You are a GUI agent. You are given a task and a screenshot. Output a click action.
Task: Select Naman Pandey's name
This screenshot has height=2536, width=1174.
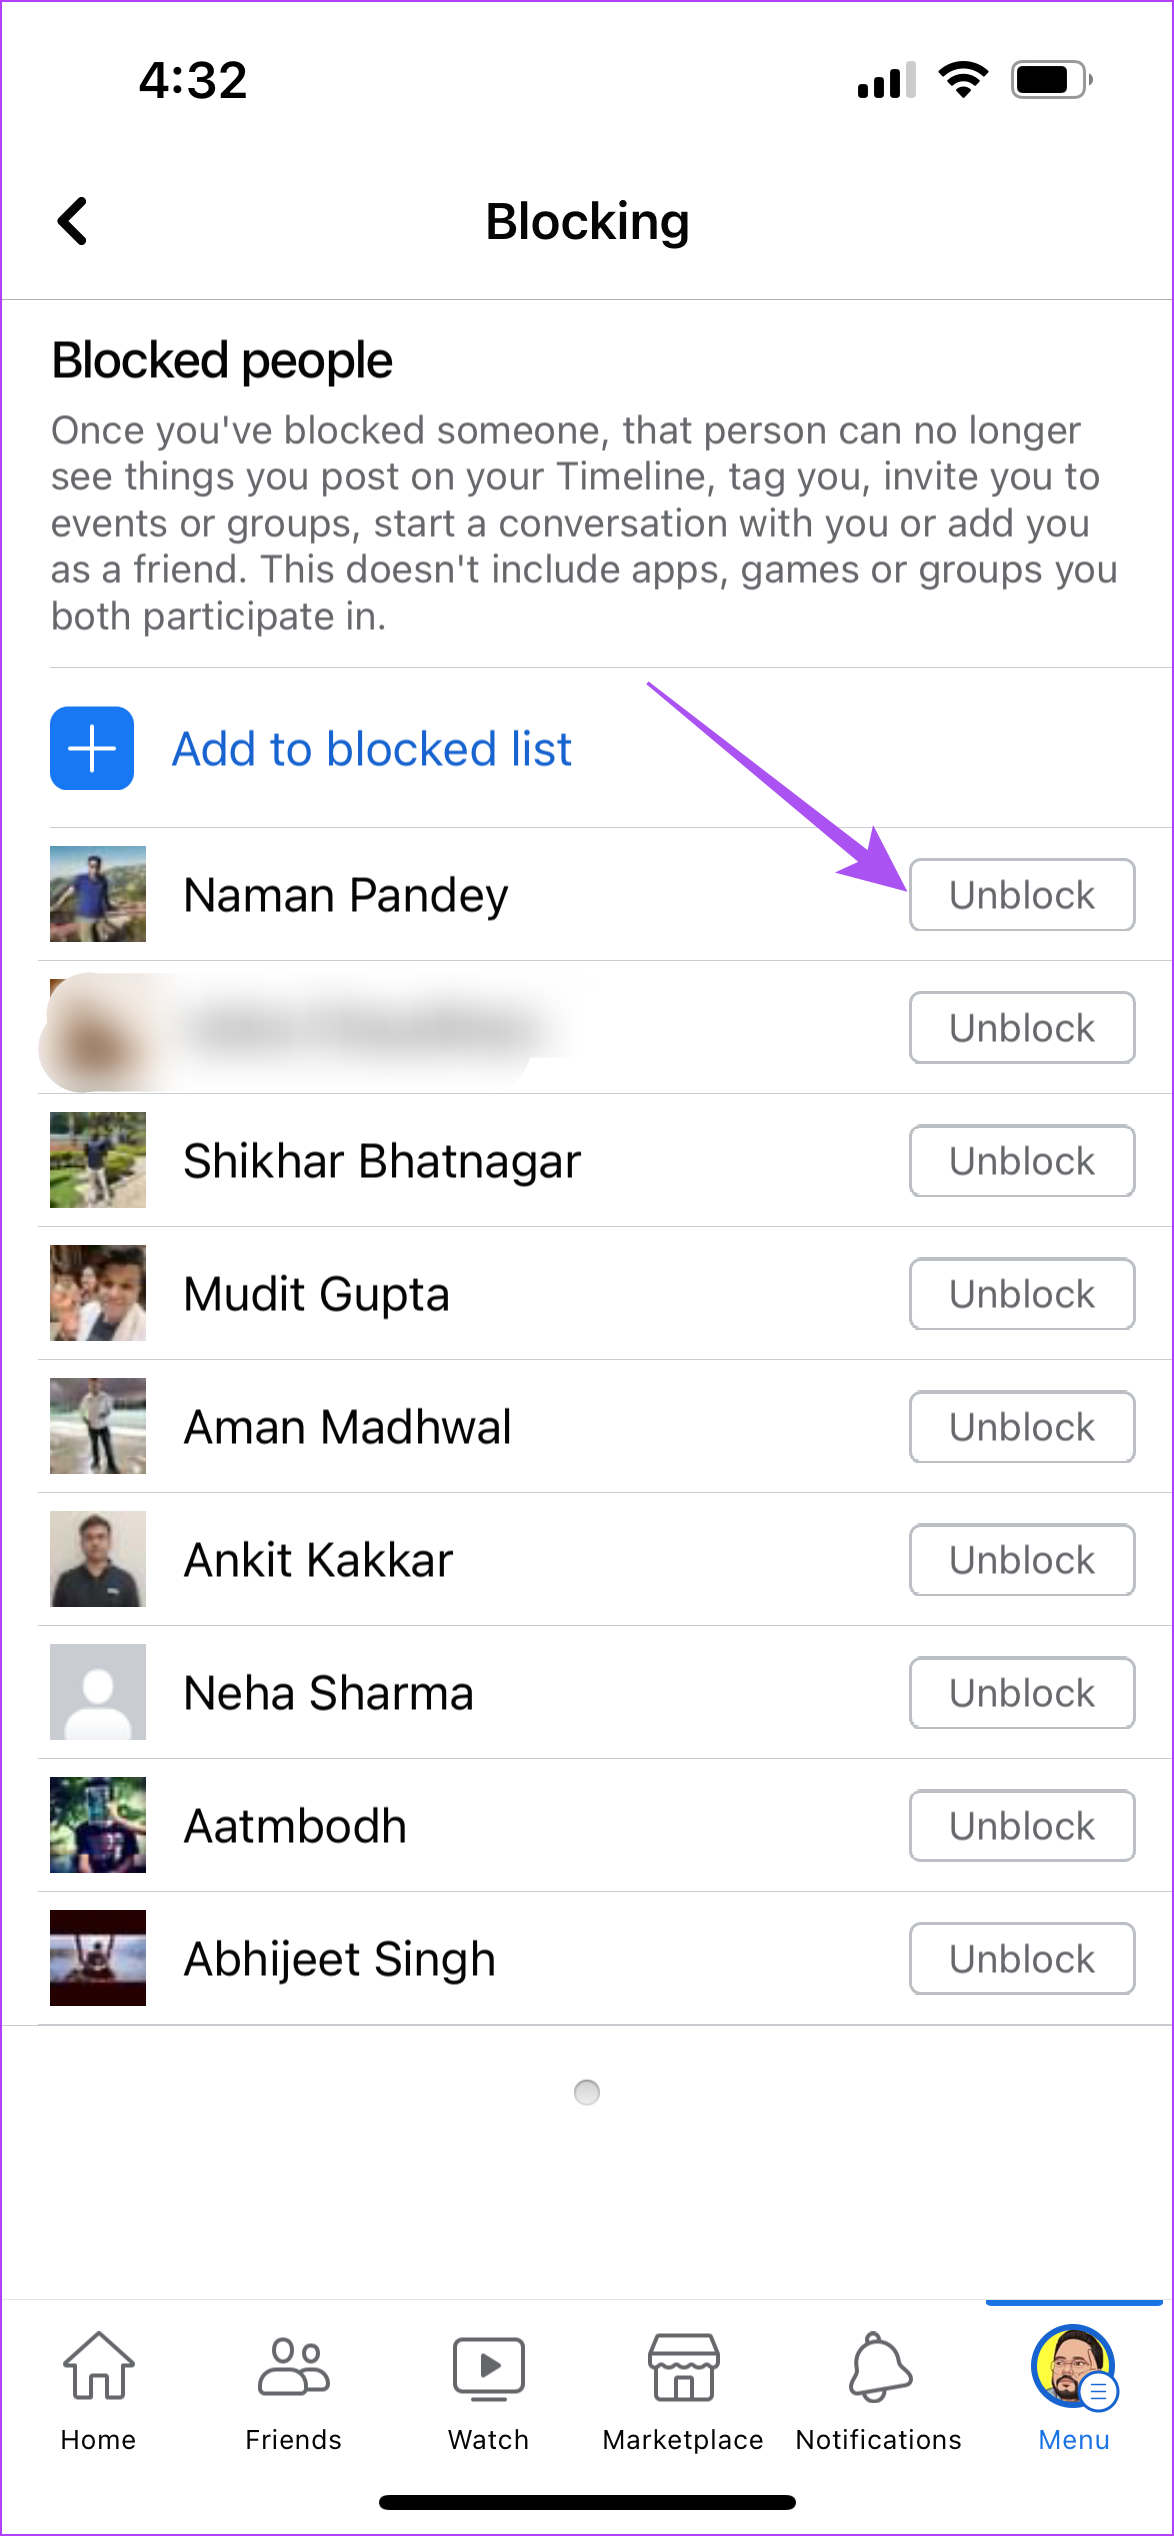click(345, 895)
